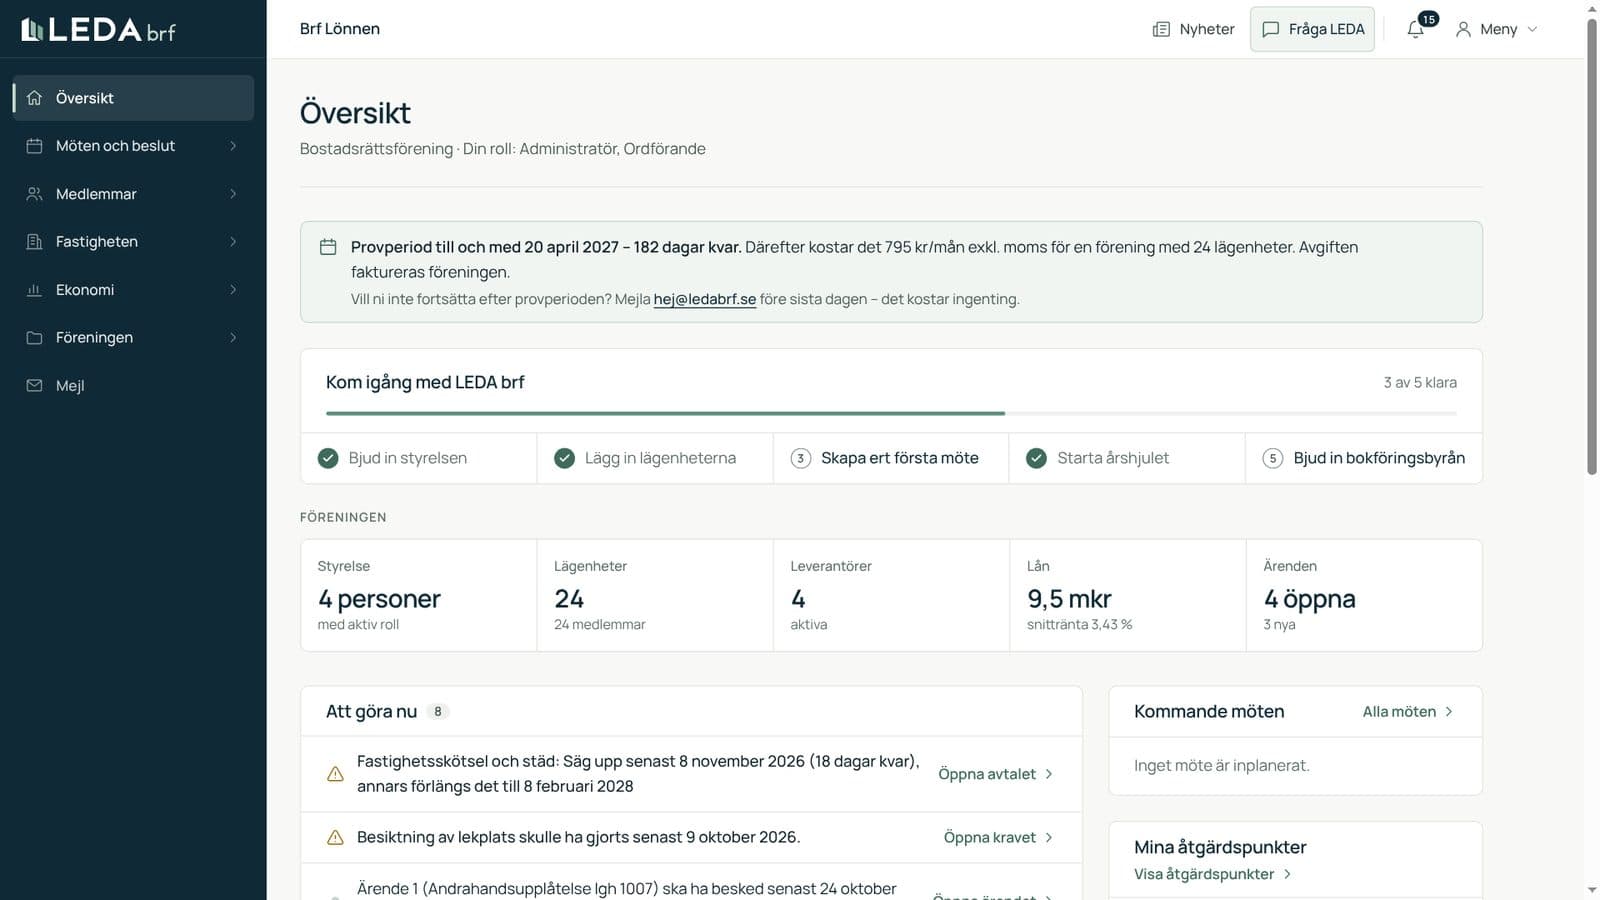The width and height of the screenshot is (1600, 900).
Task: Click the Kom igång progress bar
Action: point(891,413)
